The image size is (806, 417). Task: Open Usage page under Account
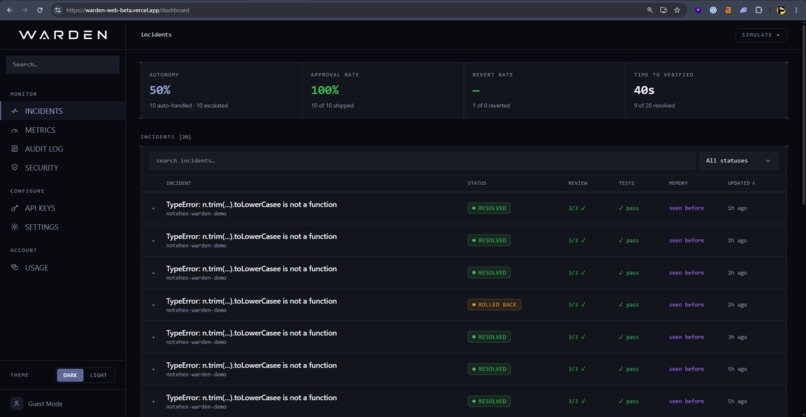tap(63, 267)
